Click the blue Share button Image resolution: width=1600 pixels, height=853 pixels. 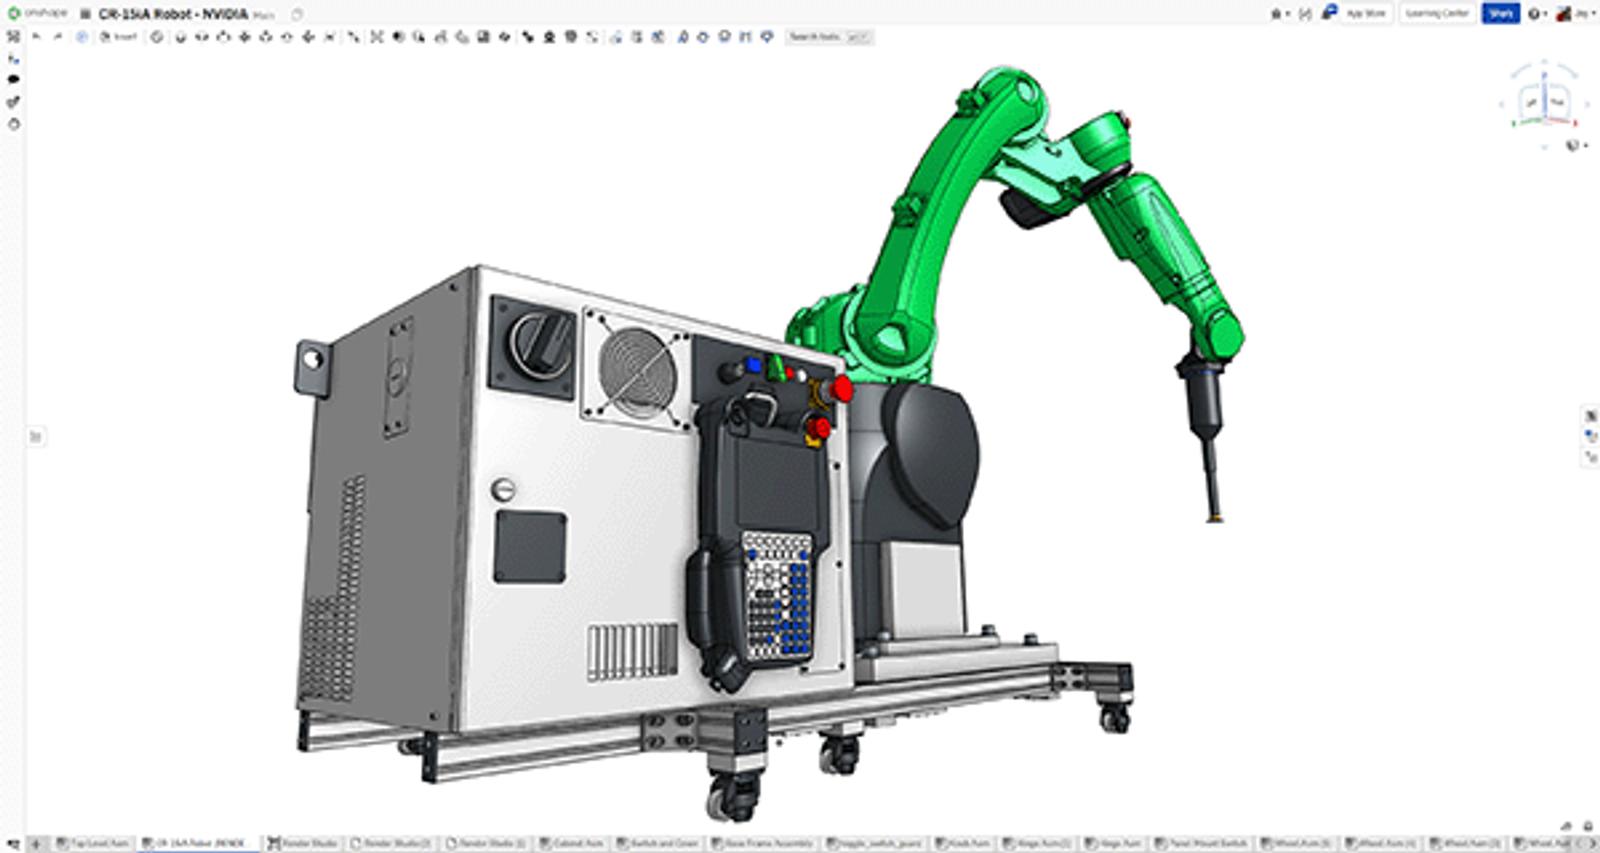[x=1500, y=14]
